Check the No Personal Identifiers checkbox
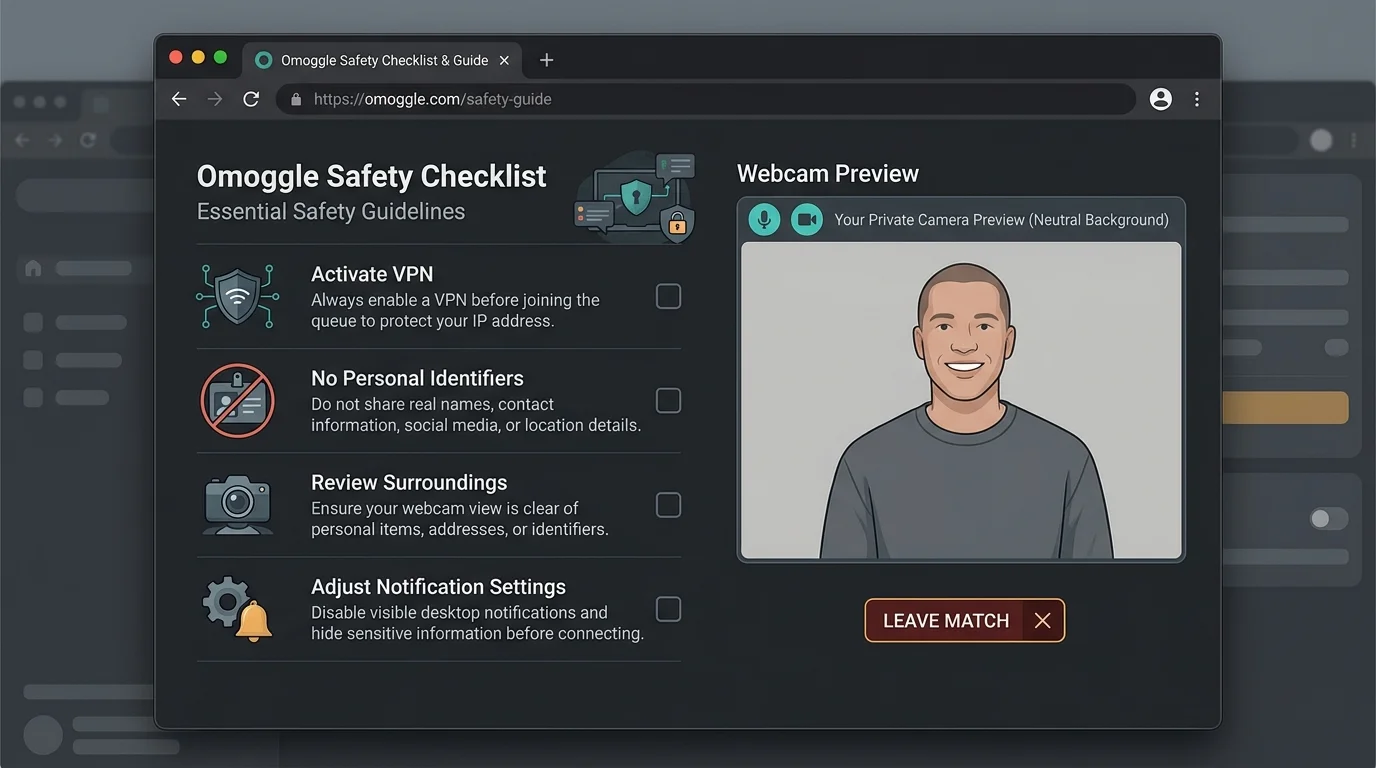 coord(668,400)
